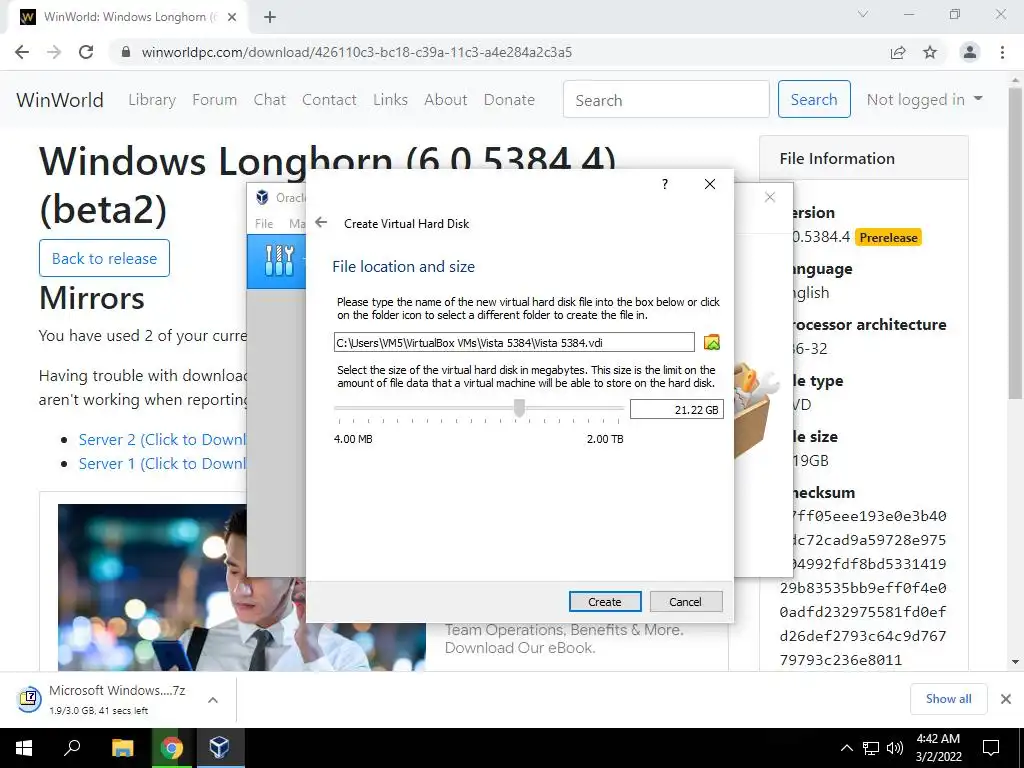
Task: Open the tab search chevron in Chrome
Action: [863, 14]
